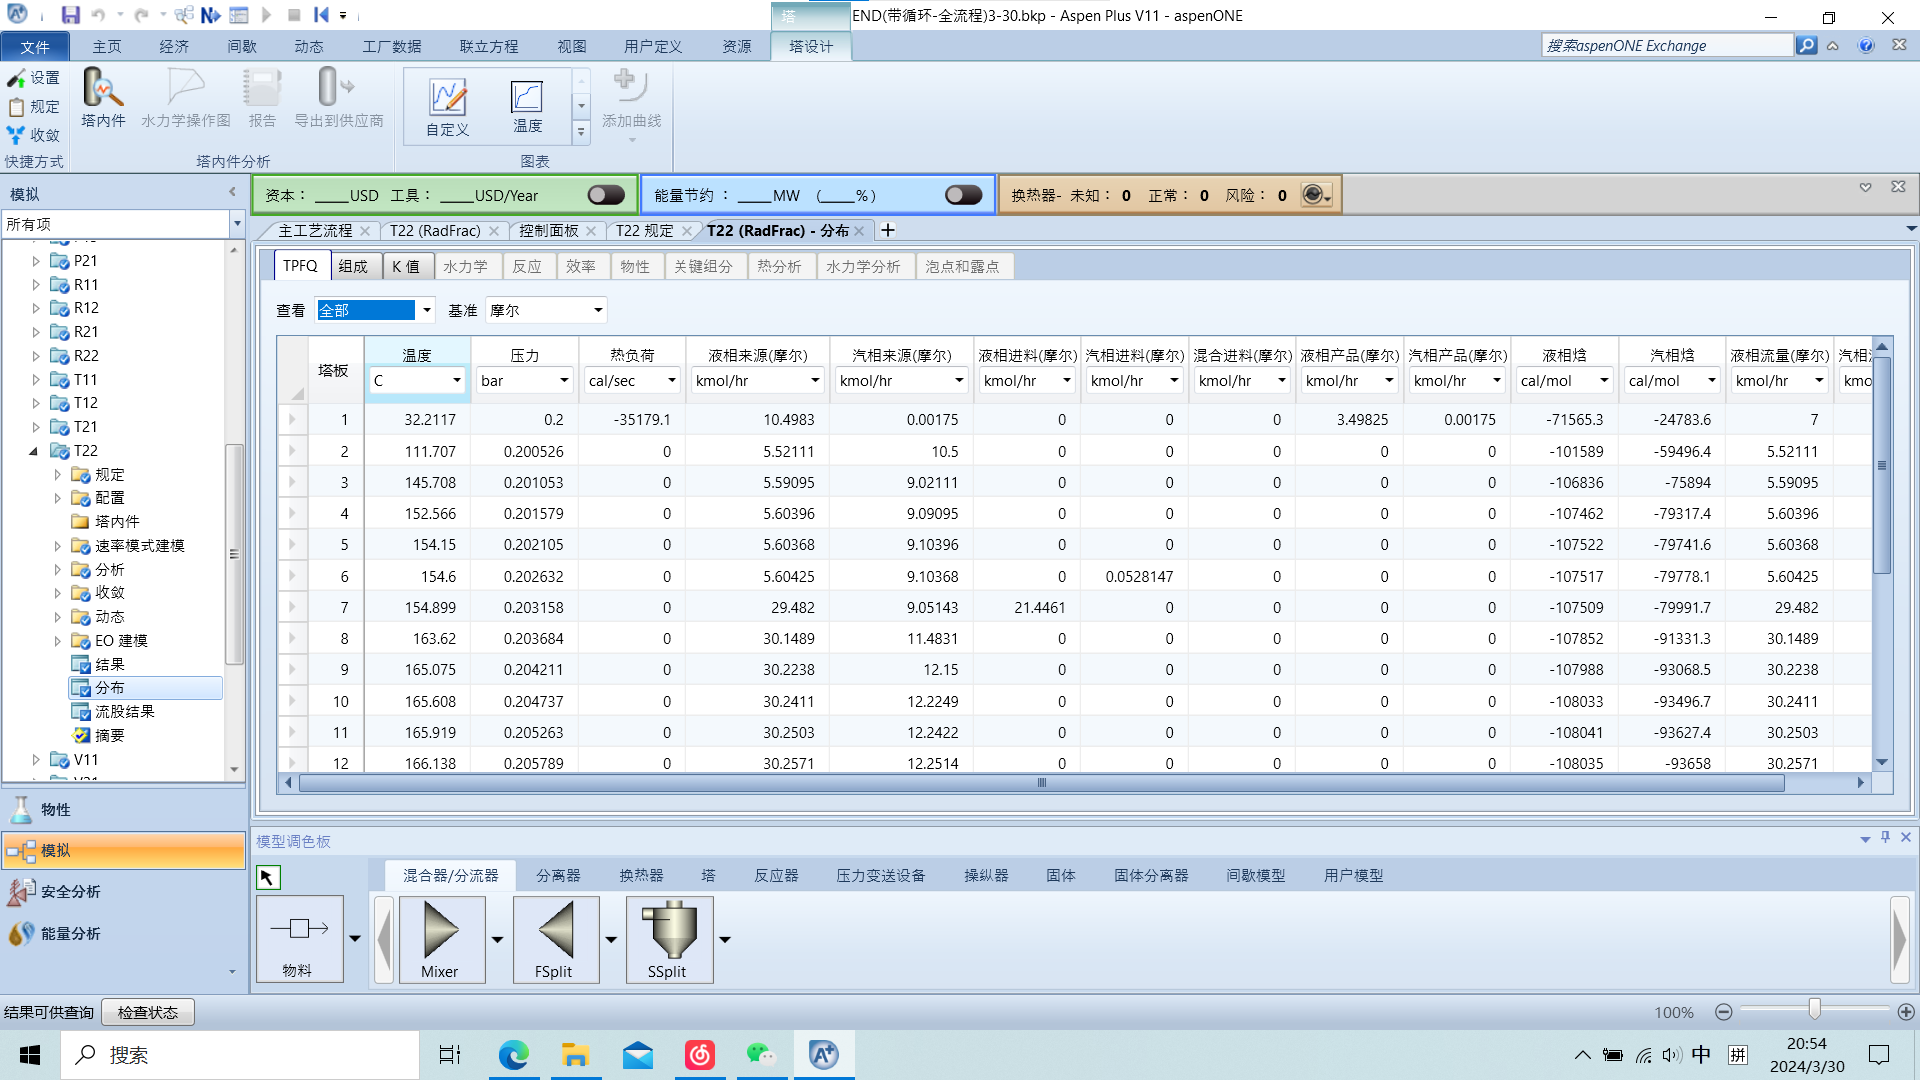
Task: Click the help question mark icon
Action: coord(1866,45)
